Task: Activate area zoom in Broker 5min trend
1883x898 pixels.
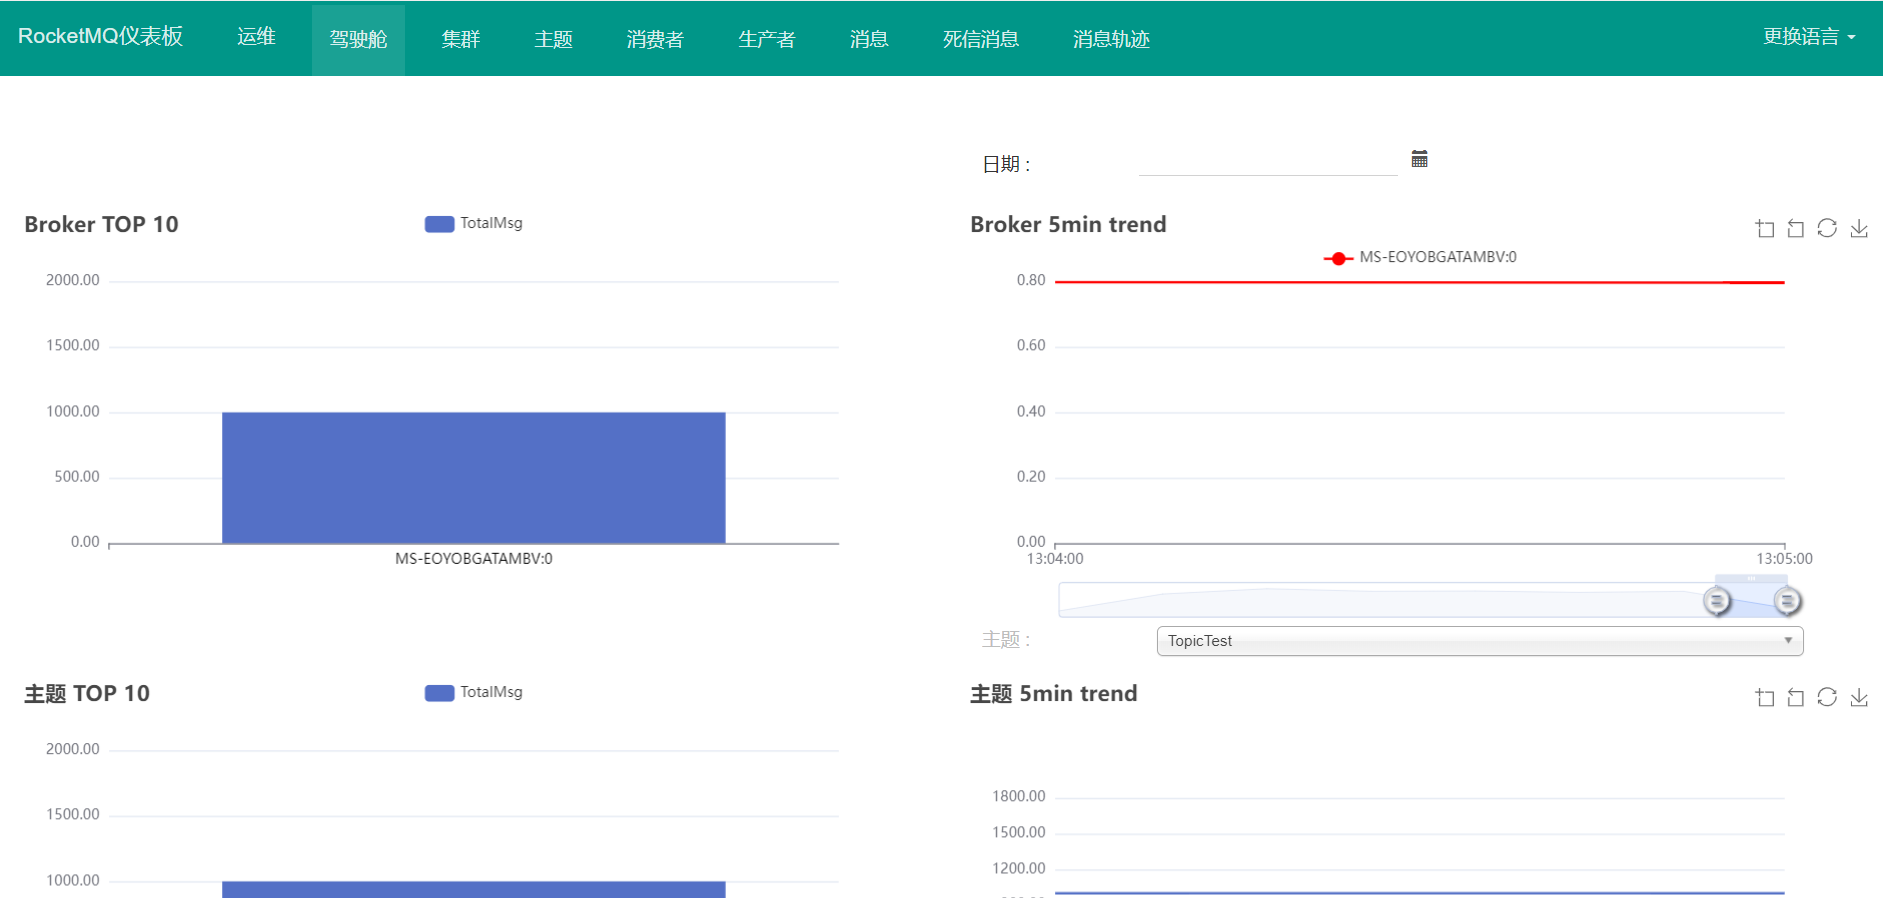Action: pos(1765,229)
